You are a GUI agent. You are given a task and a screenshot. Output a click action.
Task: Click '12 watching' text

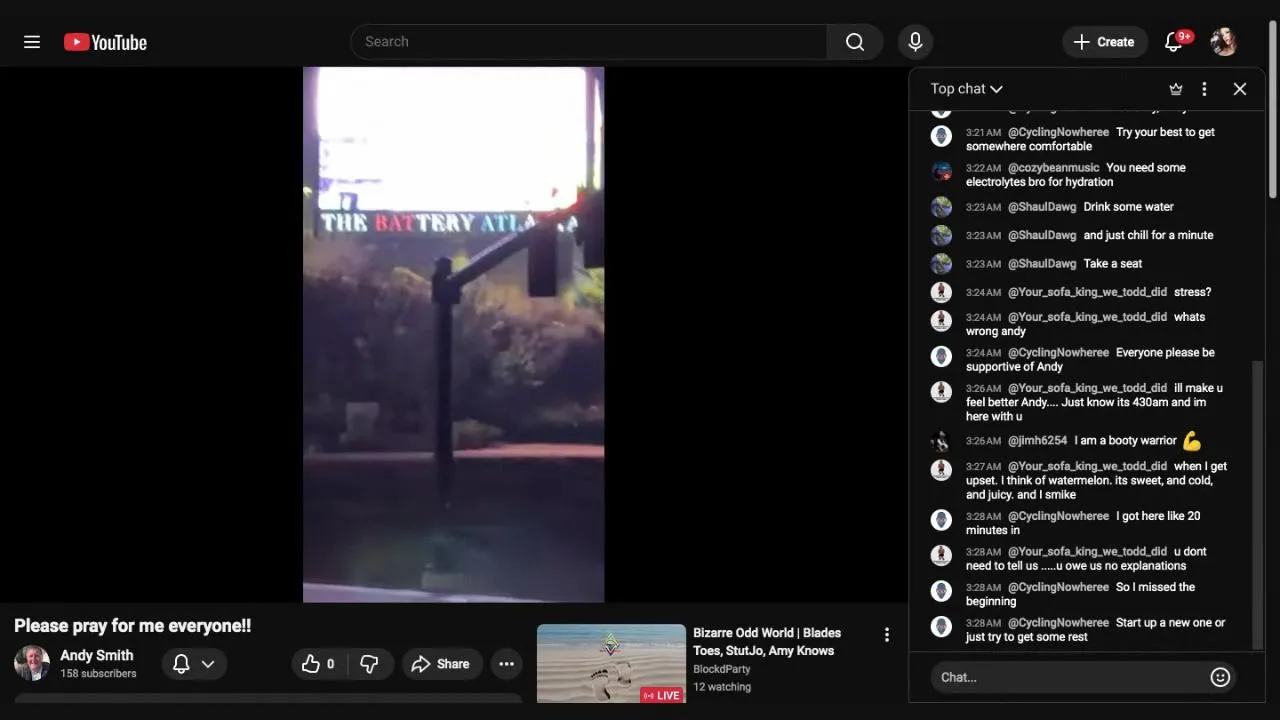722,687
